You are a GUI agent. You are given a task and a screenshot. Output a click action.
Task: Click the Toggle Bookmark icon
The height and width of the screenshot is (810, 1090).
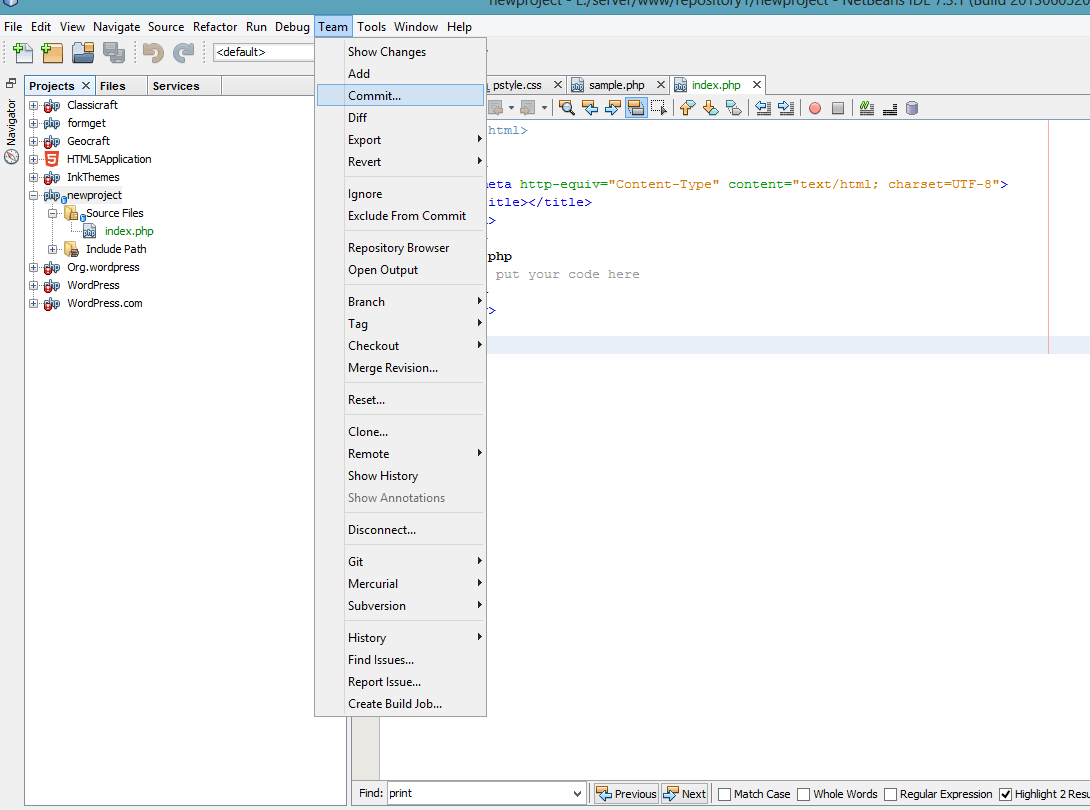click(x=733, y=108)
